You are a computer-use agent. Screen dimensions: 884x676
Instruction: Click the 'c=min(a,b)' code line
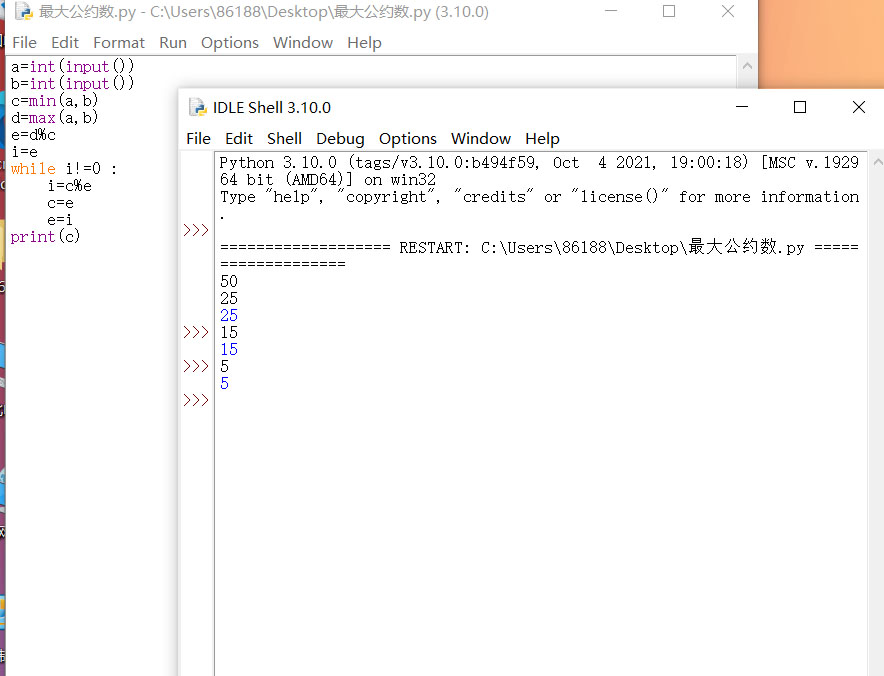[x=54, y=101]
